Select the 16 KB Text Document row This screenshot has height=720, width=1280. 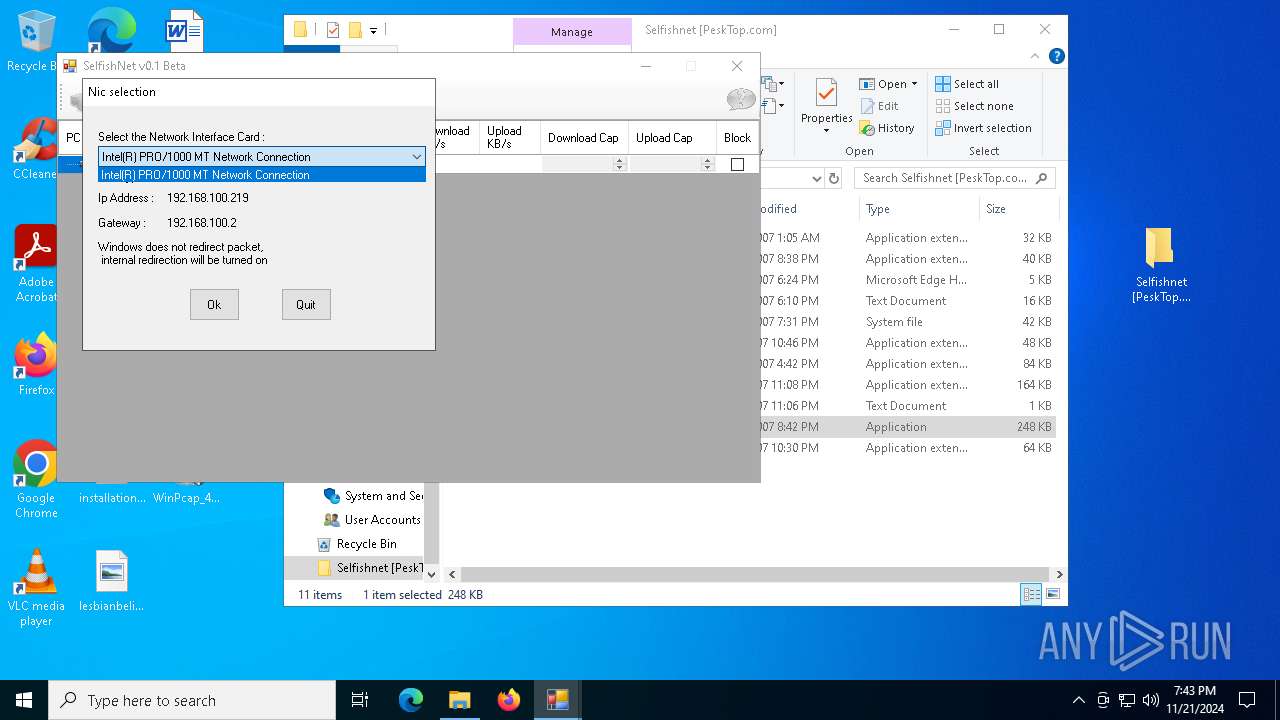906,301
